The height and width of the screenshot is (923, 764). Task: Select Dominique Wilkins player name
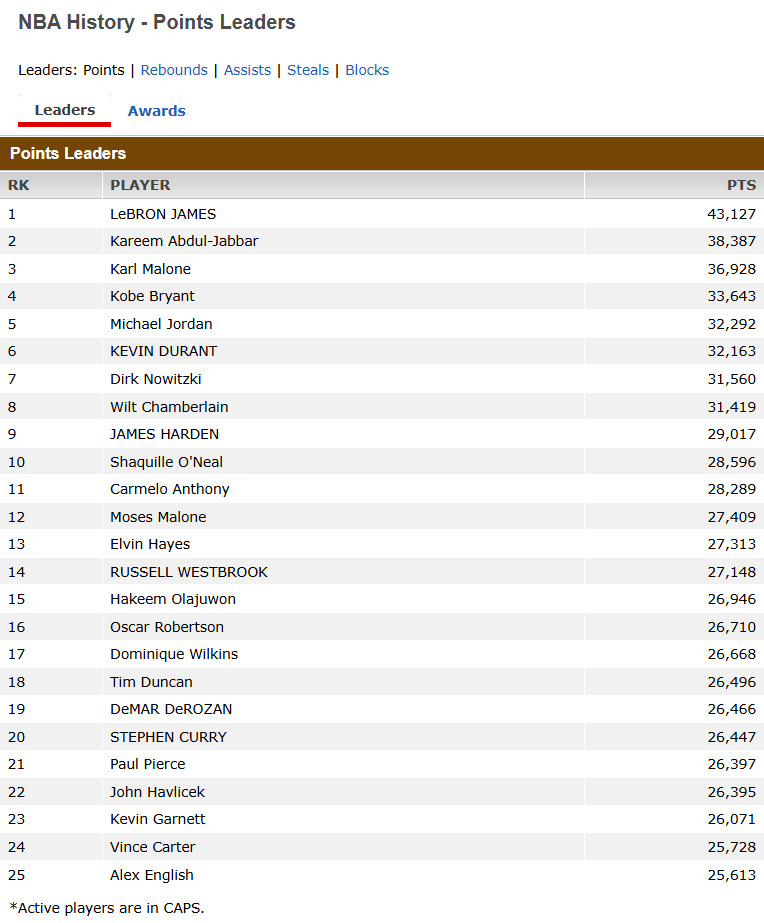tap(174, 655)
